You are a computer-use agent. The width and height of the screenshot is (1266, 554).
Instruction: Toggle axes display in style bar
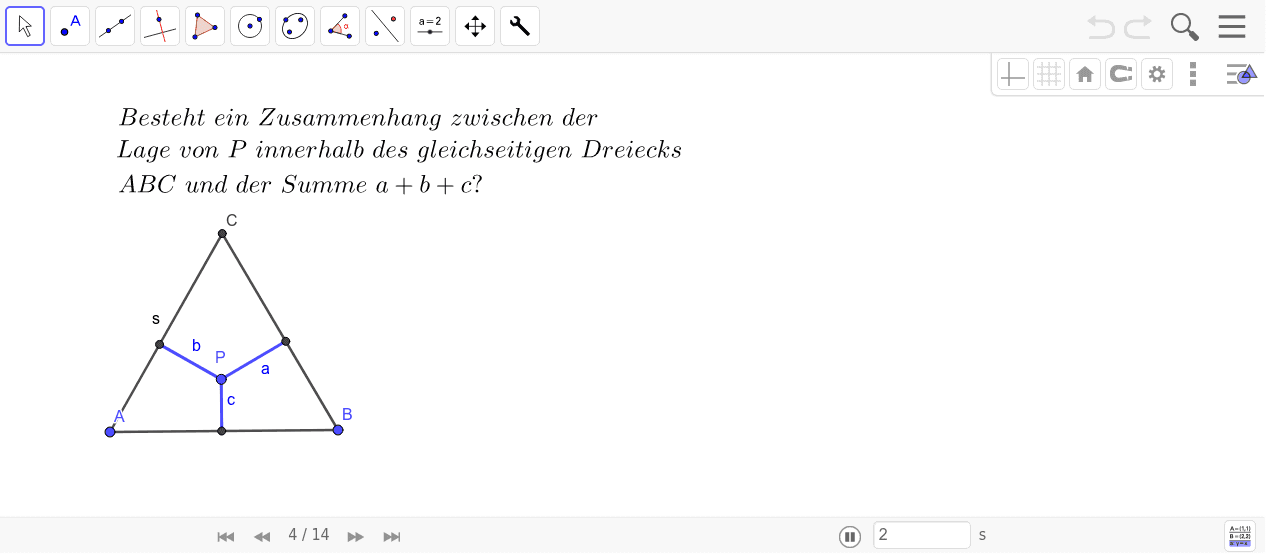click(x=1013, y=74)
